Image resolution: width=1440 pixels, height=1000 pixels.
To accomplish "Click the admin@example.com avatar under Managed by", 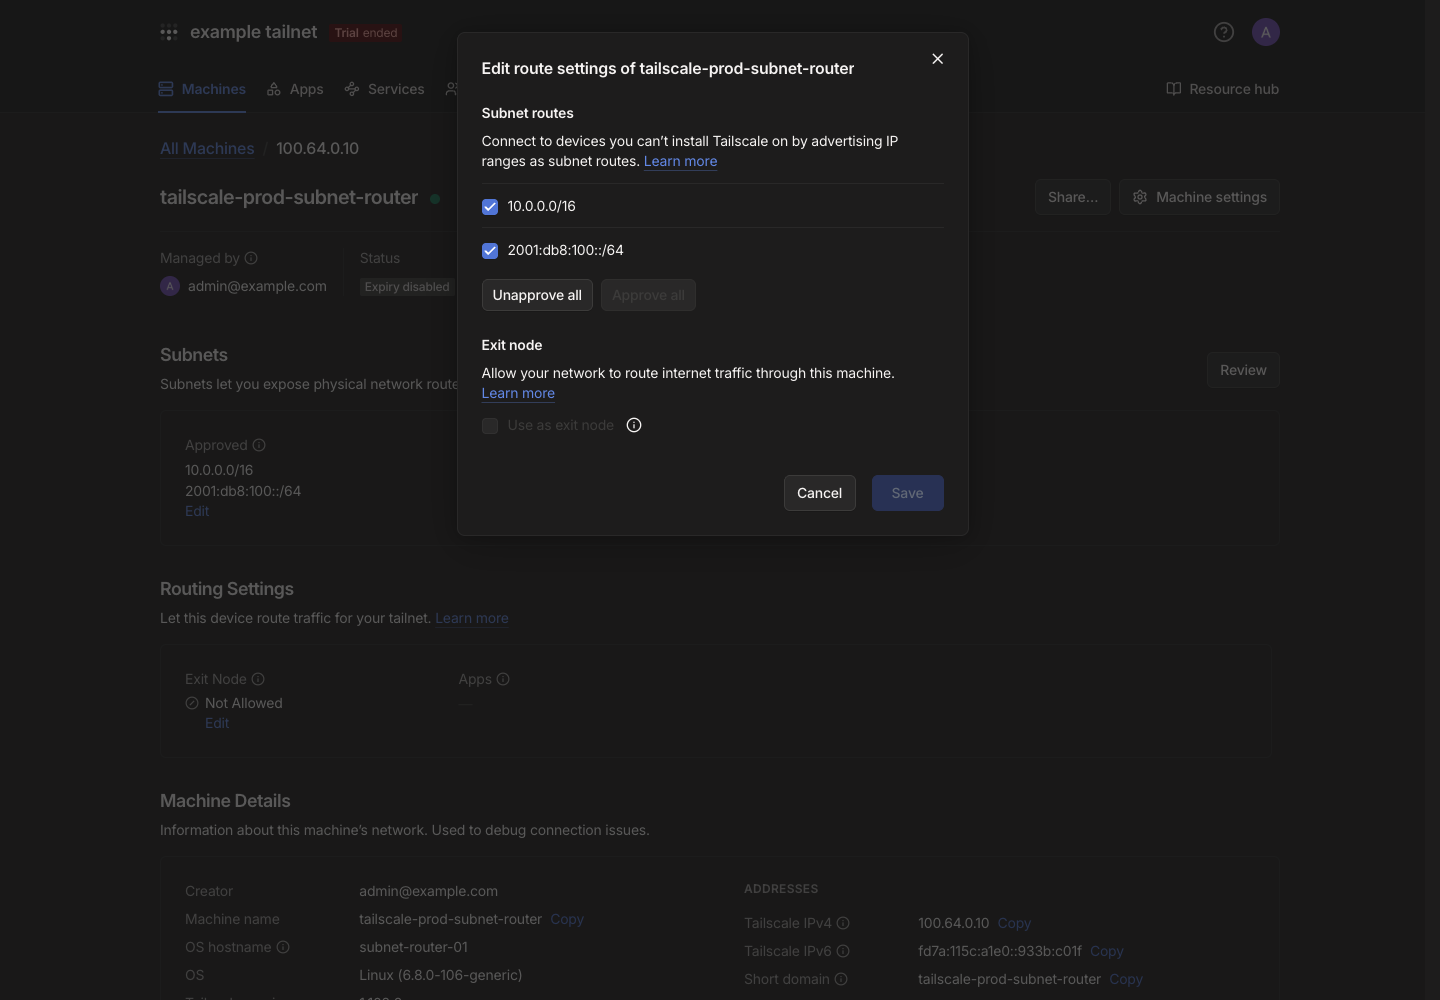I will (x=170, y=286).
